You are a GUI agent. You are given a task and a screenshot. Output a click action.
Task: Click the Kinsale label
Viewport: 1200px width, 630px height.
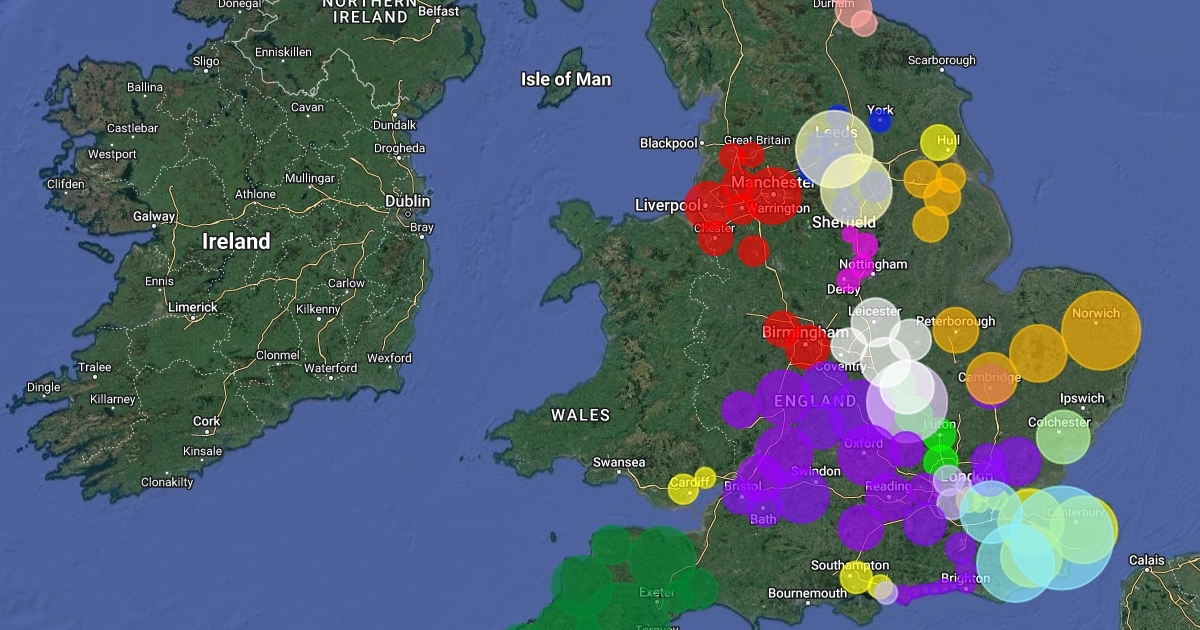click(203, 451)
